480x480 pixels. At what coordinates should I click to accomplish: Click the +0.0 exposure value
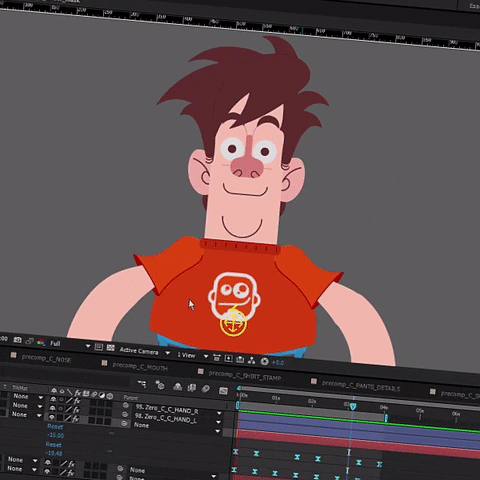coord(278,363)
